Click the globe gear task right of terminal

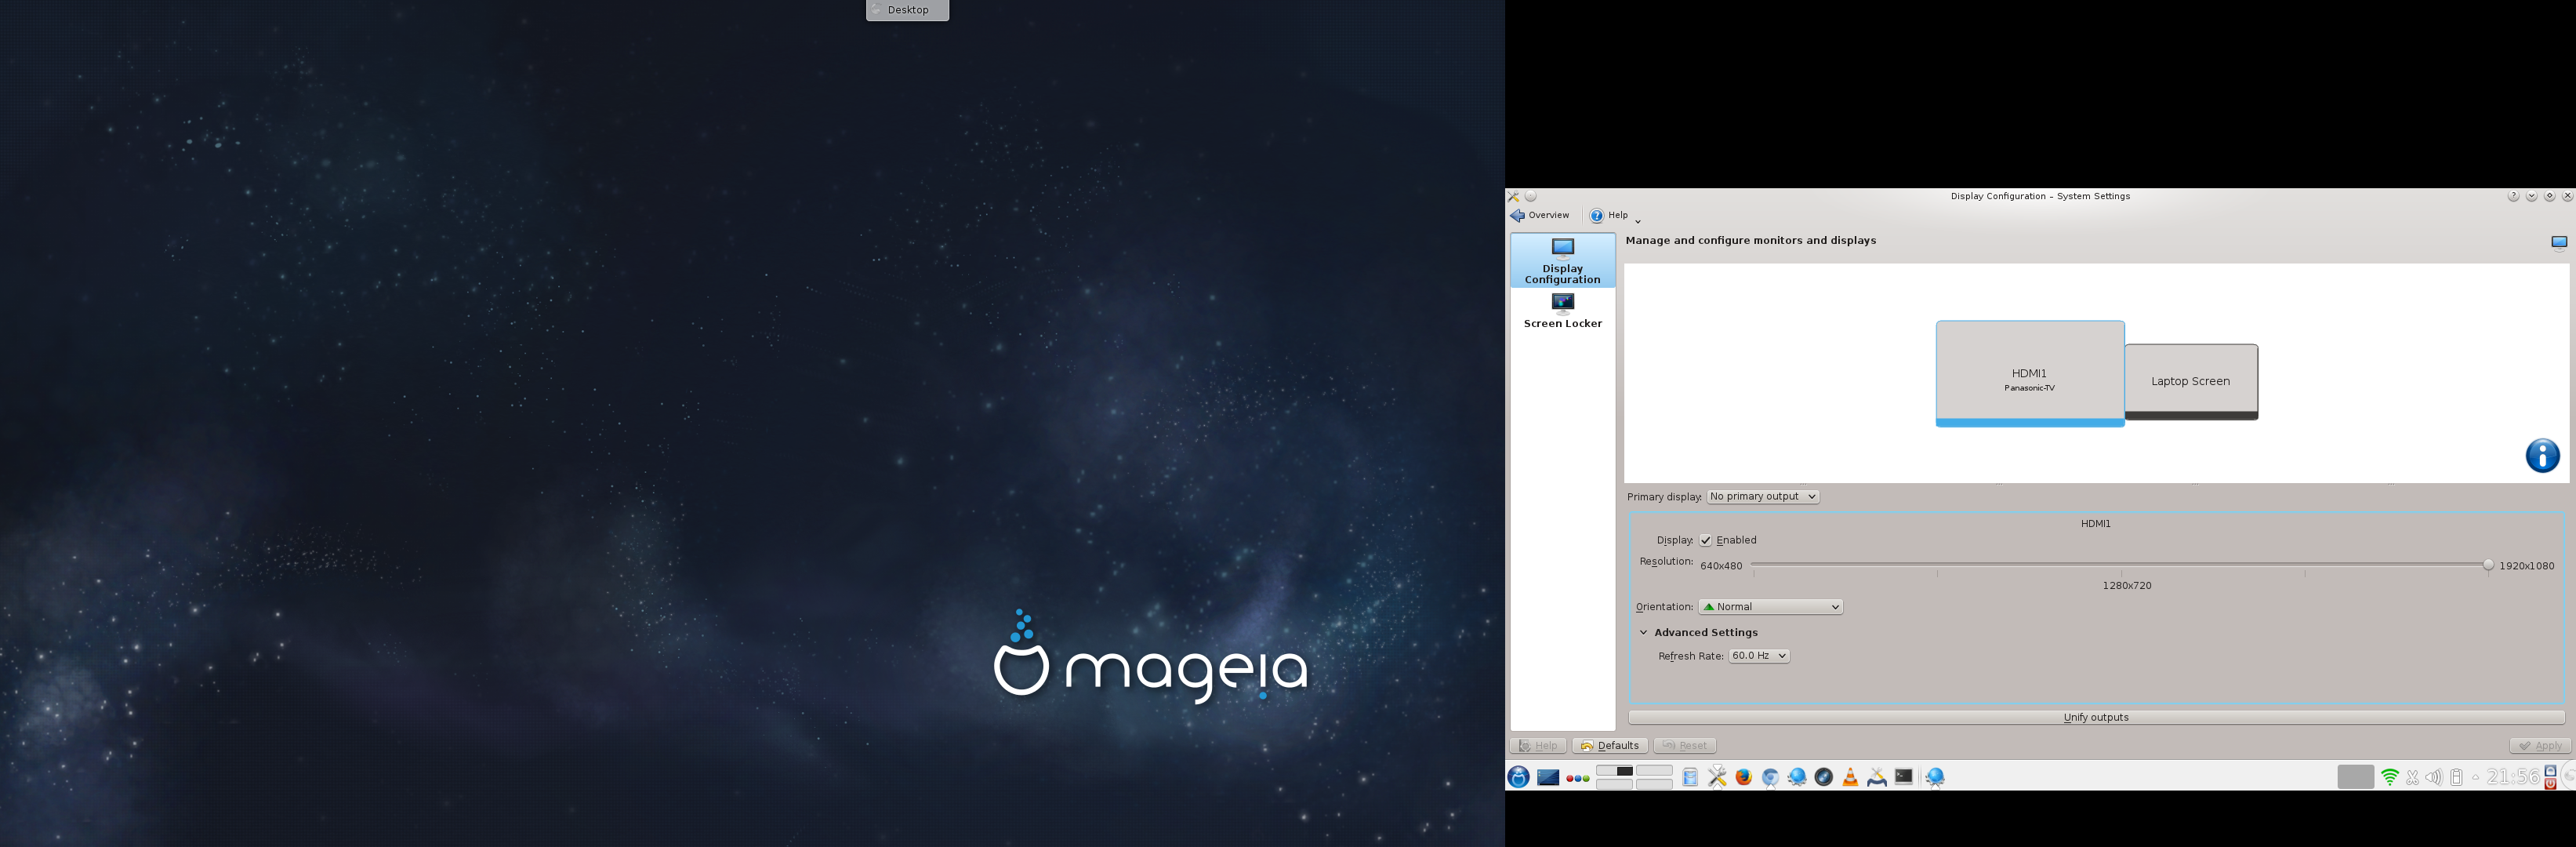[x=1936, y=777]
